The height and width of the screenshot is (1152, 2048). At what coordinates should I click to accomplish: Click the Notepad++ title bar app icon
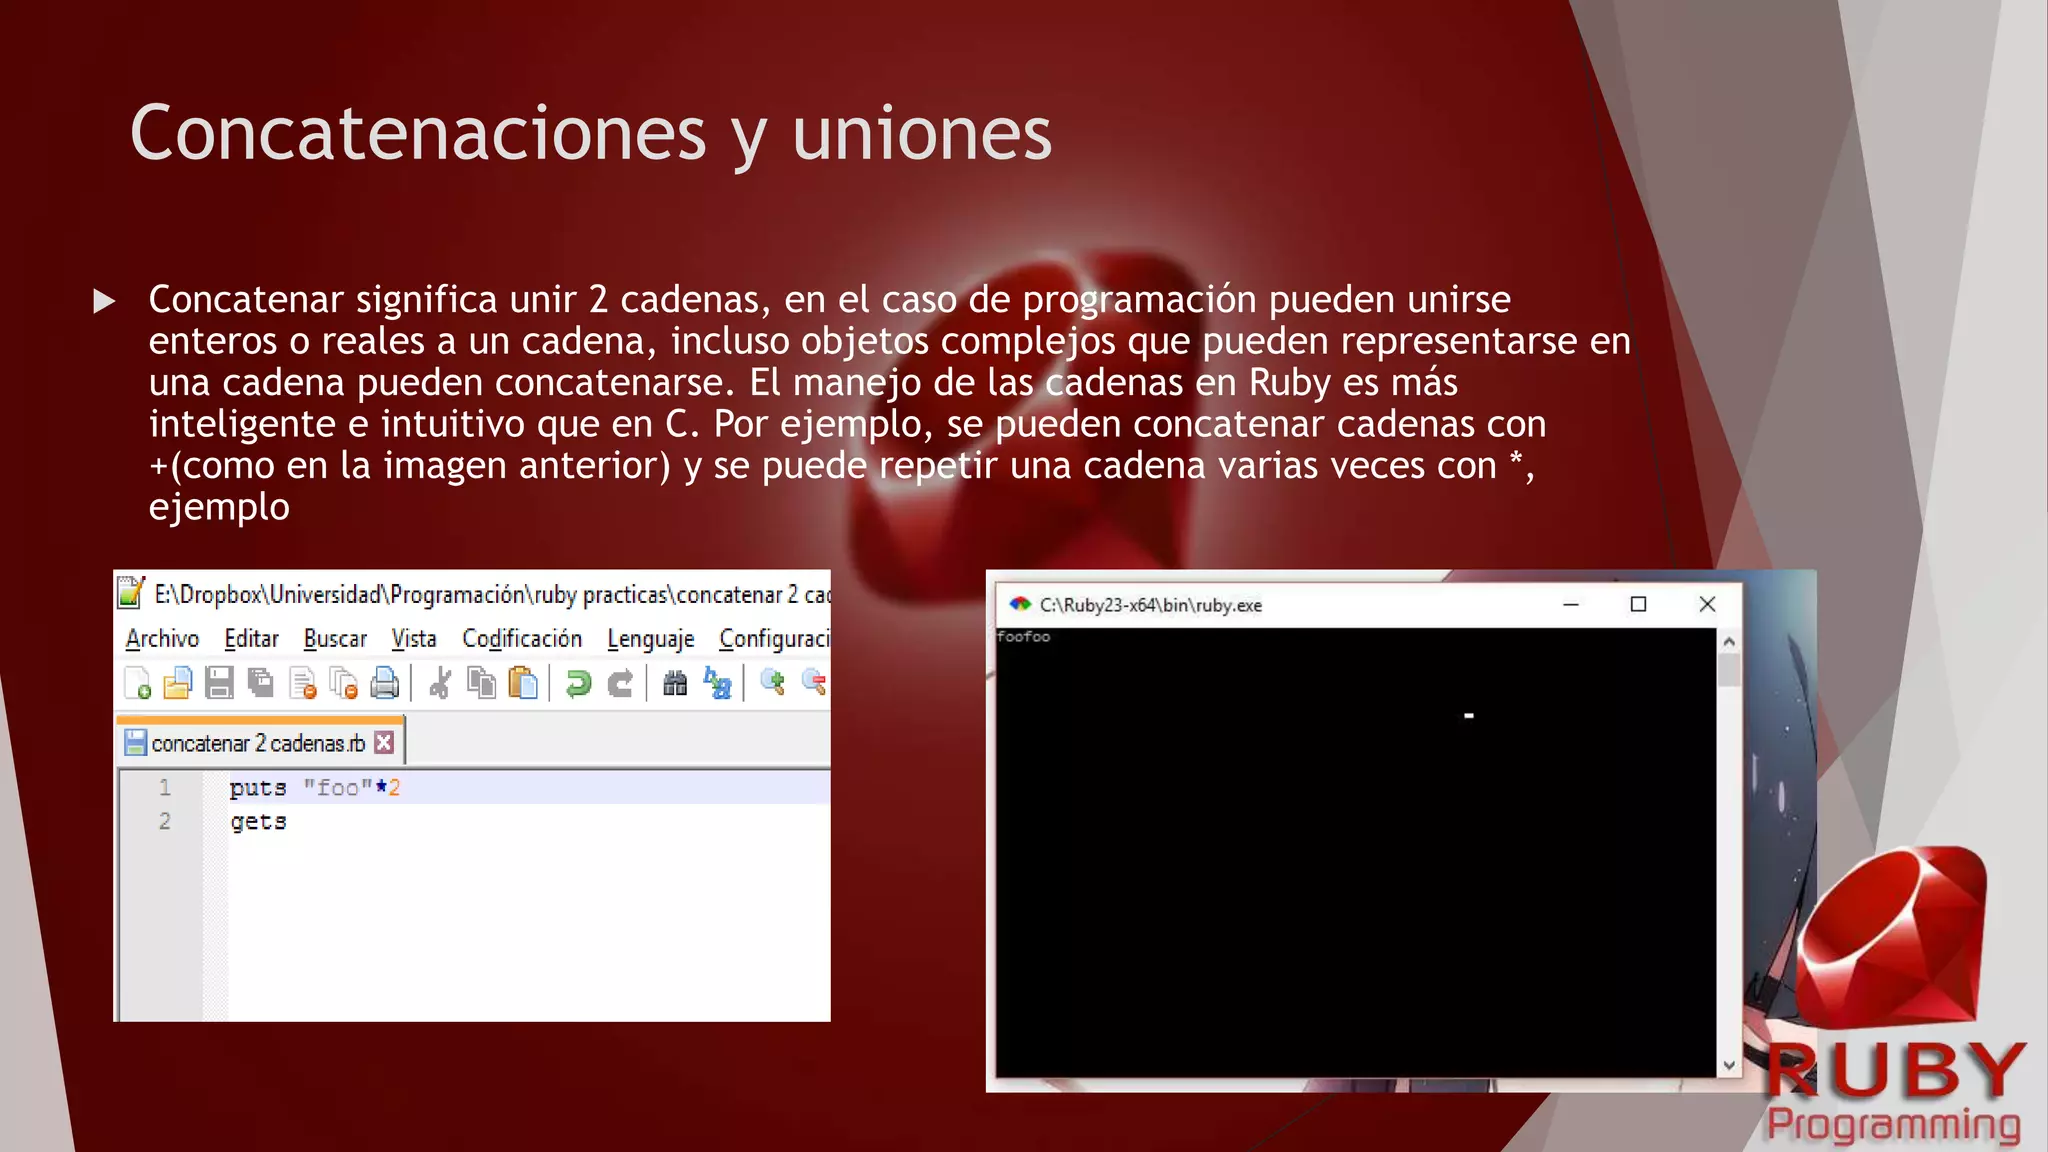pyautogui.click(x=131, y=592)
